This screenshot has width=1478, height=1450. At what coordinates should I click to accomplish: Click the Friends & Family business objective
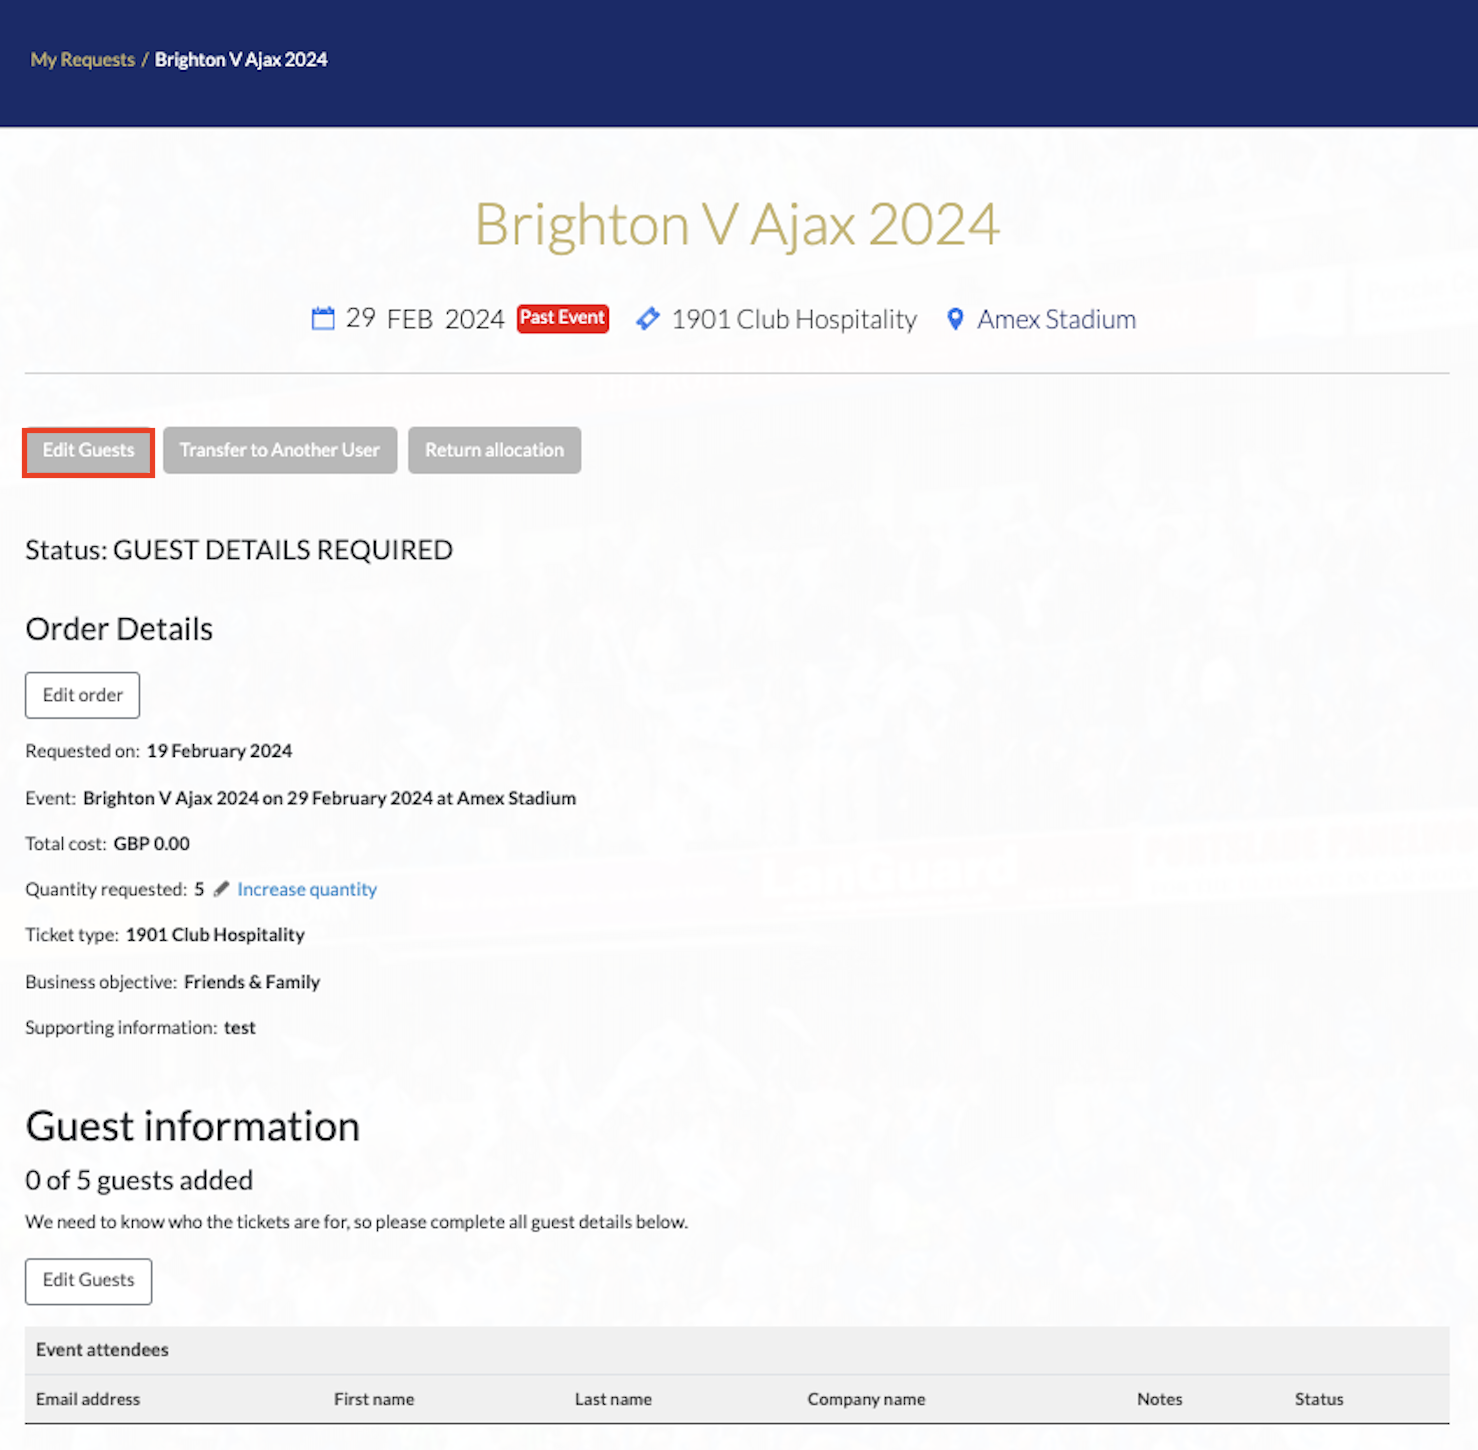point(252,982)
